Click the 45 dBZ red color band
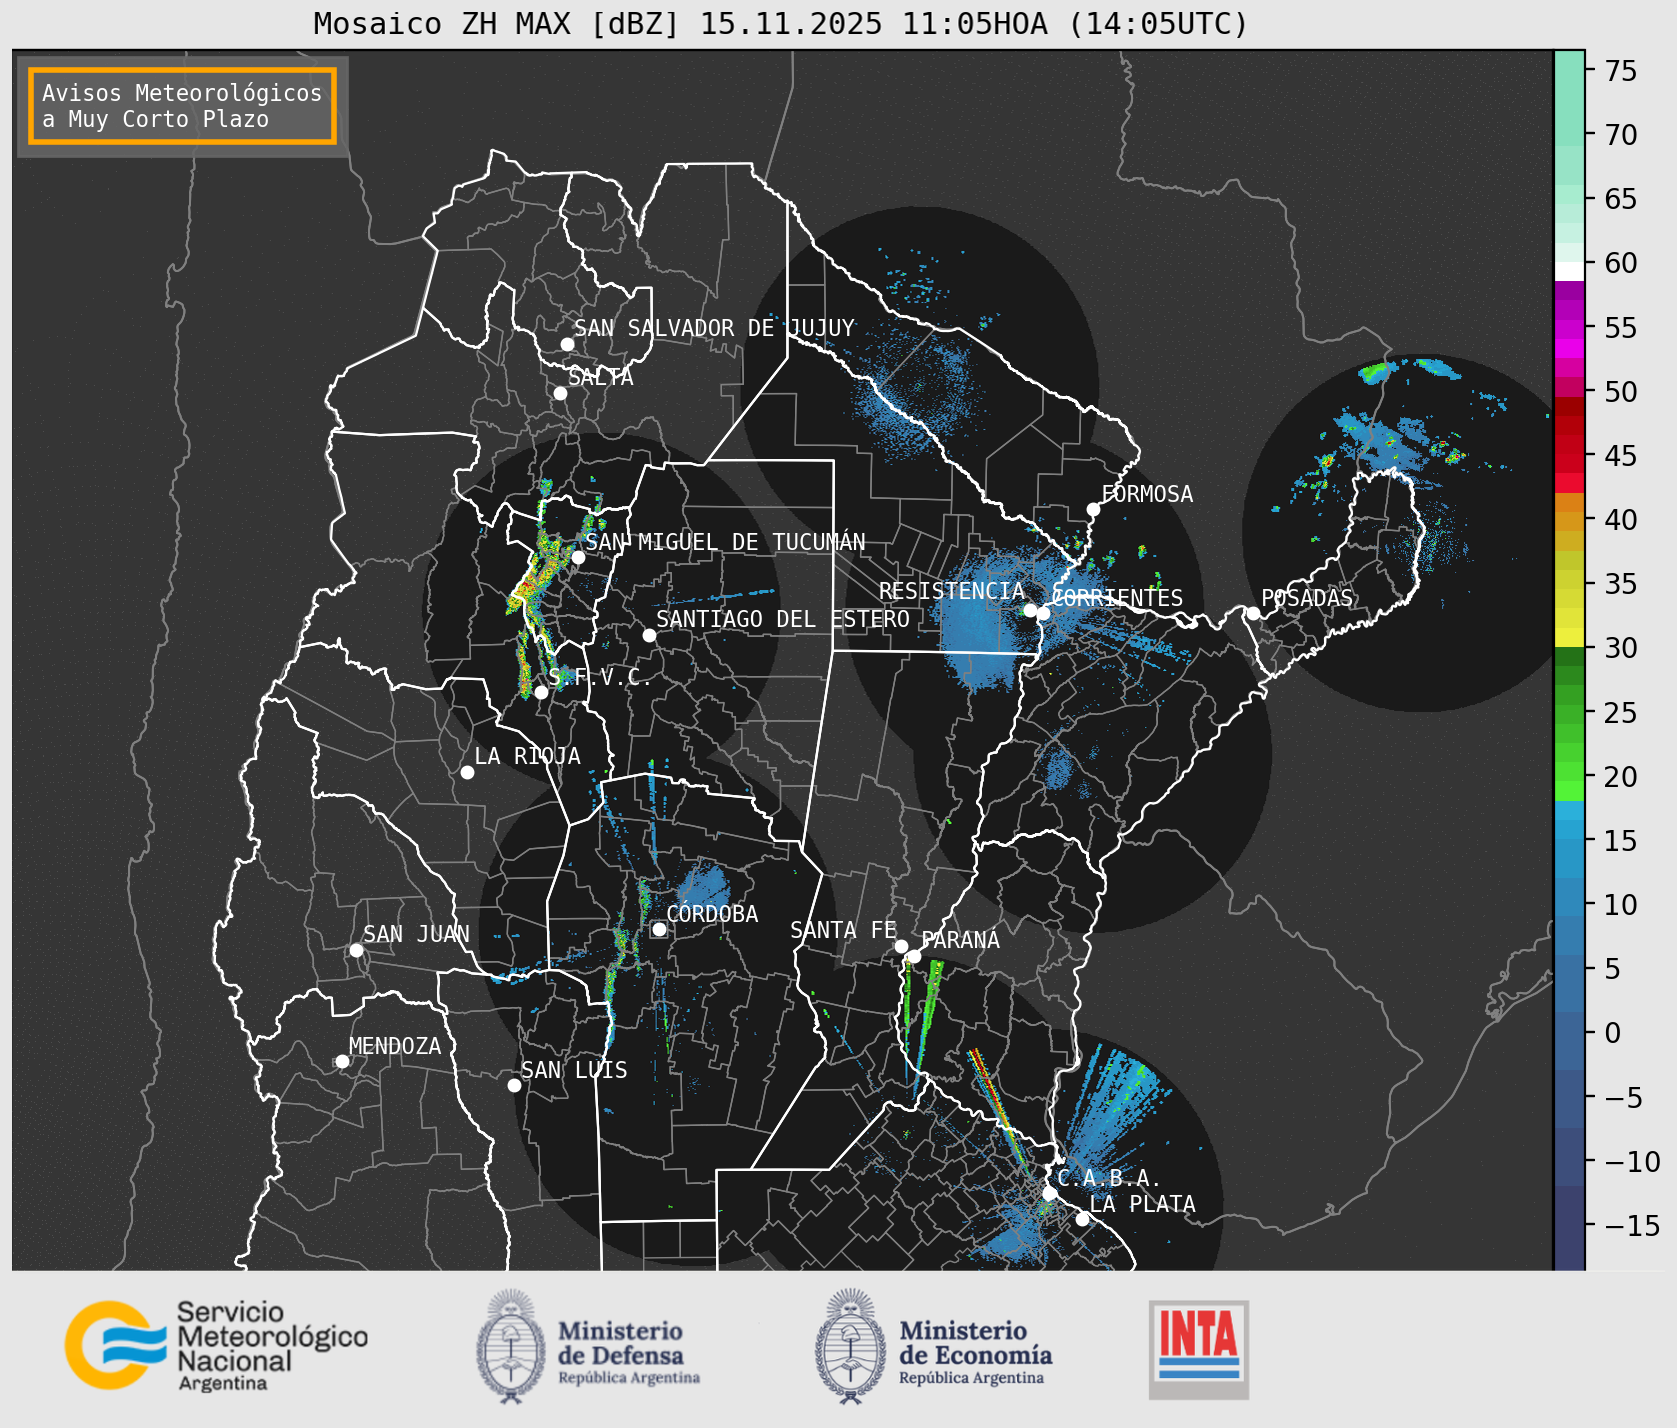This screenshot has width=1677, height=1428. tap(1569, 455)
